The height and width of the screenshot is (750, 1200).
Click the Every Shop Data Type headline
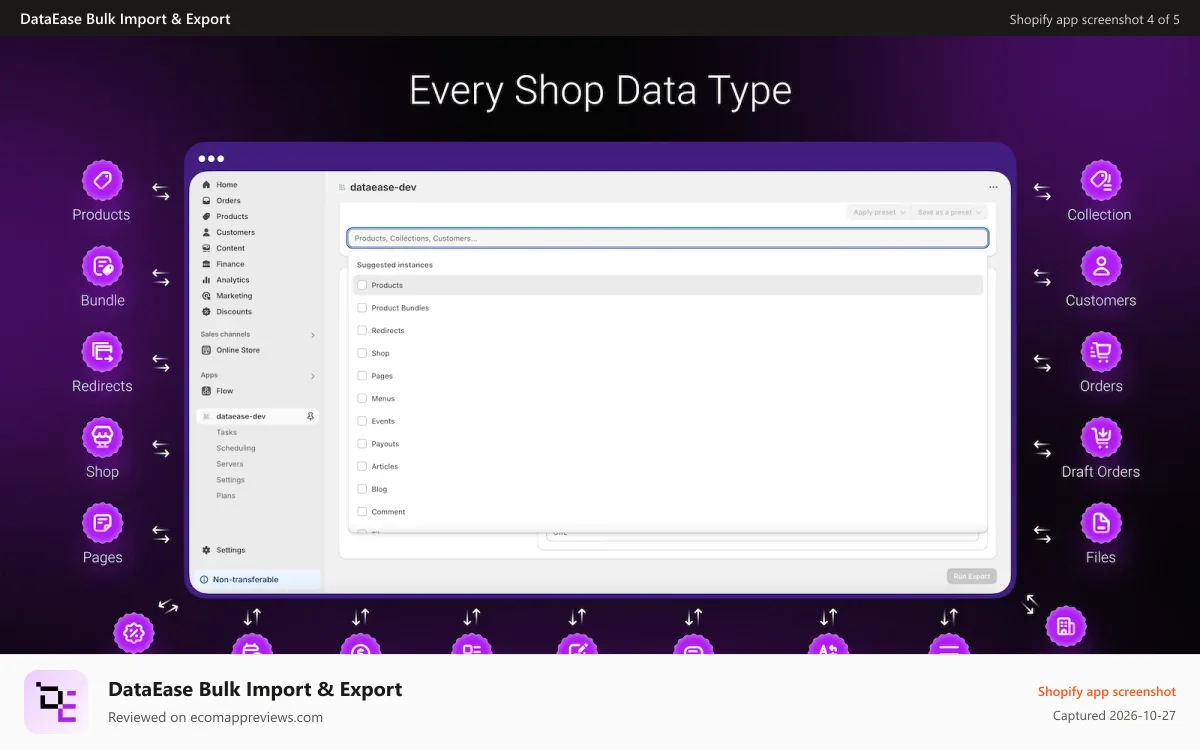600,91
